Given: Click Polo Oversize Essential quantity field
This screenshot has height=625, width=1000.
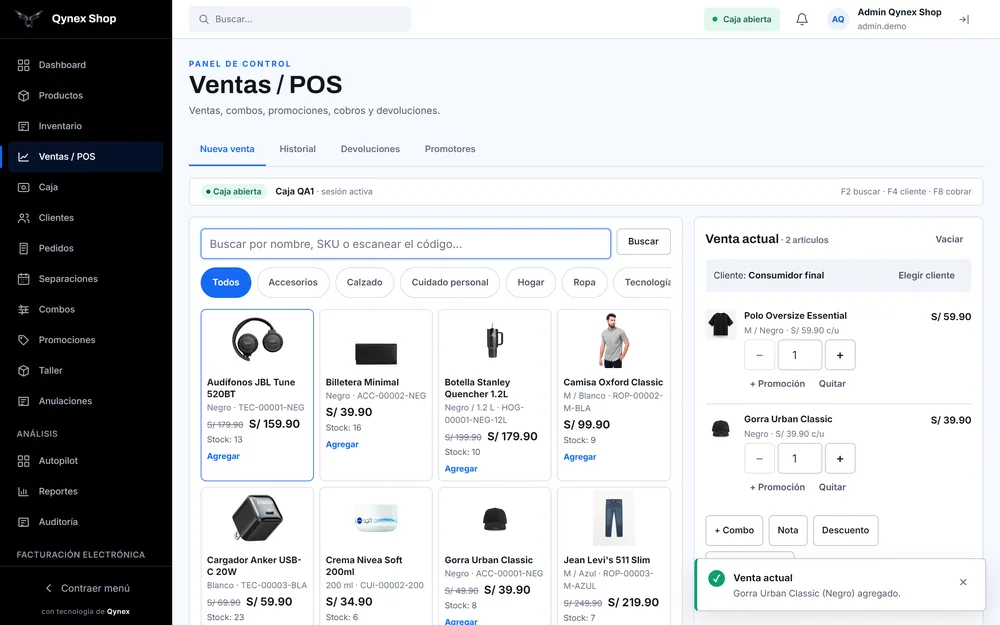Looking at the screenshot, I should click(799, 355).
